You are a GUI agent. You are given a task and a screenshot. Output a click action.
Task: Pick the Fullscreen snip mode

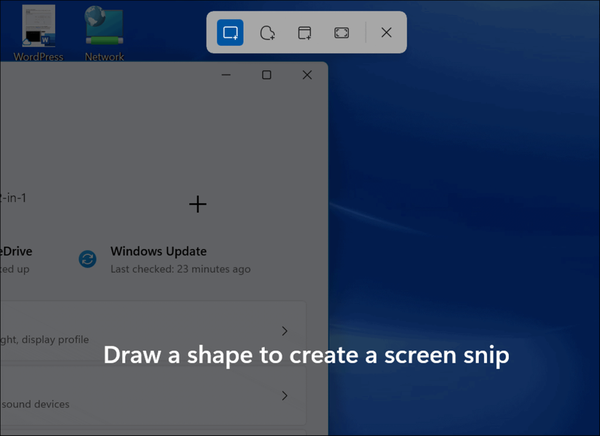coord(341,33)
